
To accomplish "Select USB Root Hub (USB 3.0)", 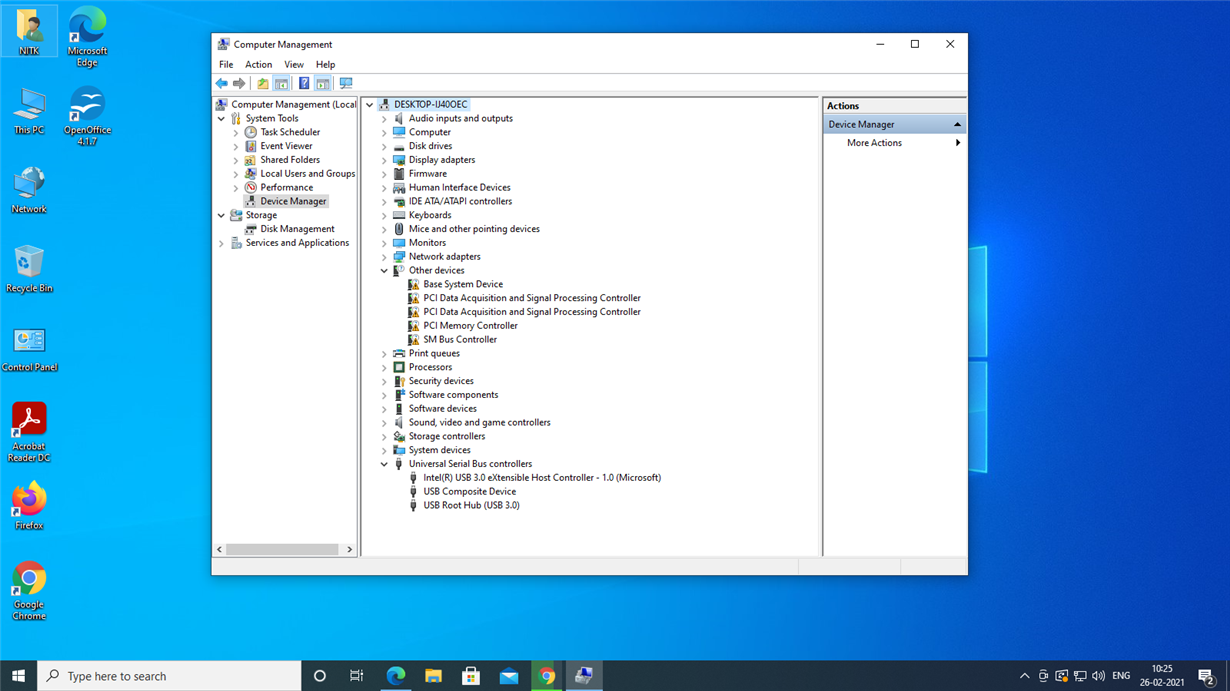I will [x=471, y=506].
